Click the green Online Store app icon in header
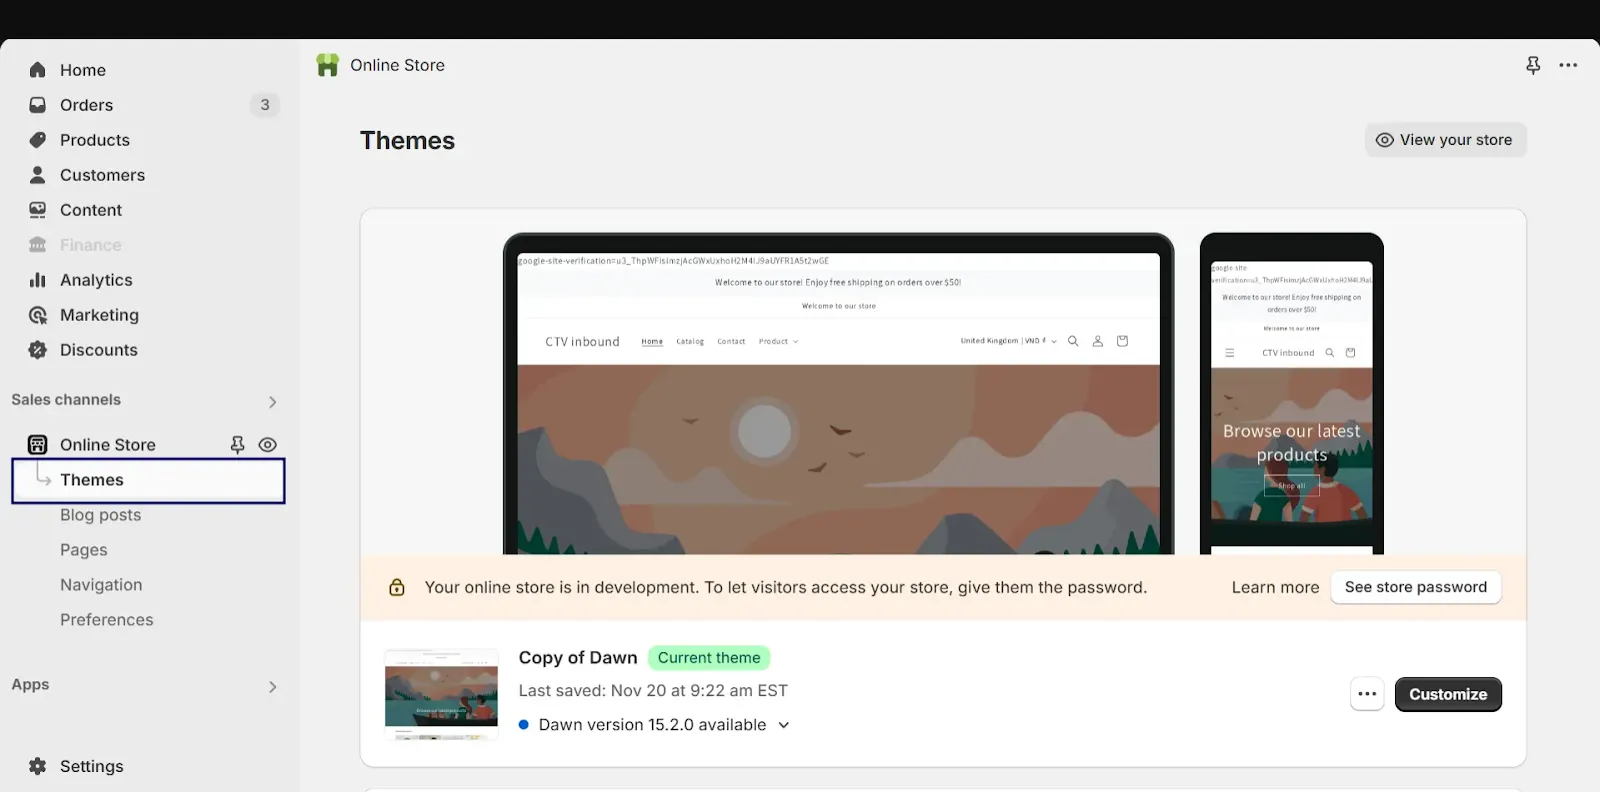Viewport: 1600px width, 792px height. [x=327, y=65]
